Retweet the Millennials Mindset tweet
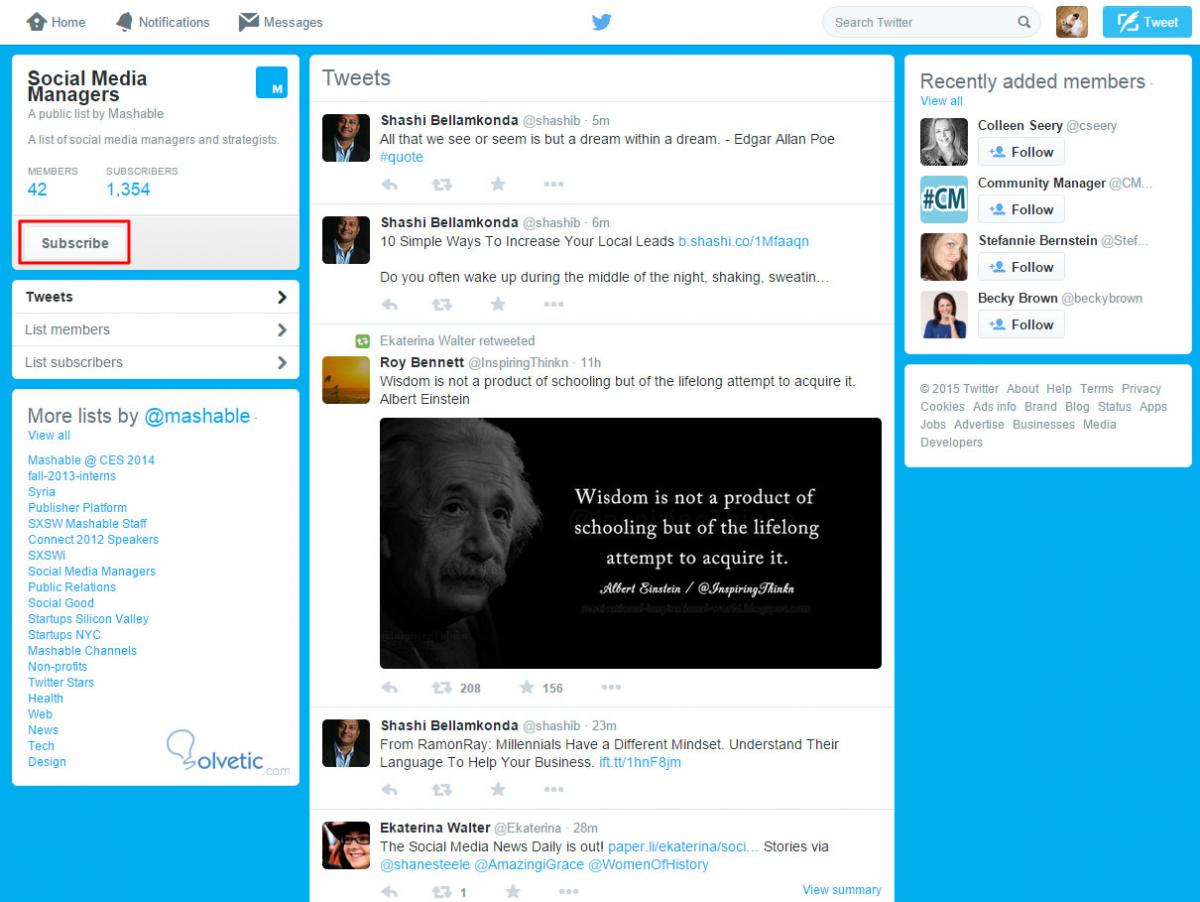This screenshot has width=1200, height=902. [x=441, y=790]
